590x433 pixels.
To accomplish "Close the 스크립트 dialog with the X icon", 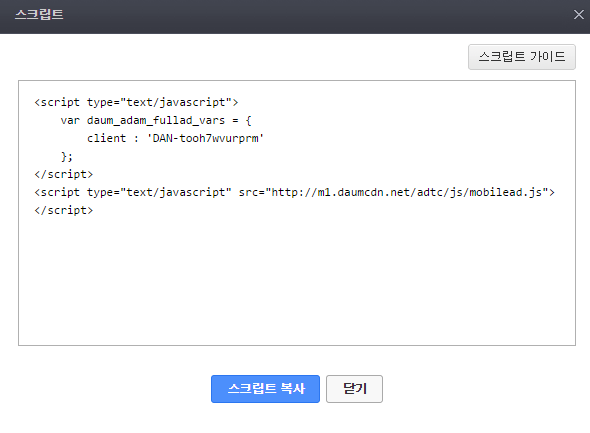I will [578, 15].
